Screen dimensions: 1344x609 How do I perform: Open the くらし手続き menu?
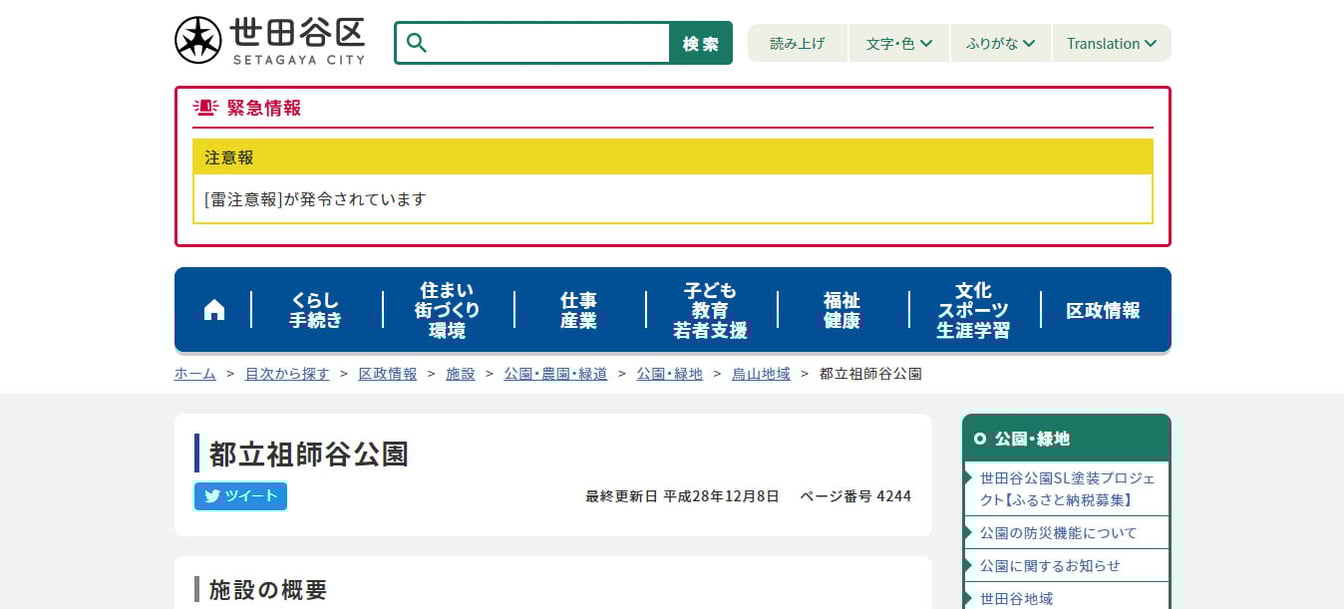(316, 310)
